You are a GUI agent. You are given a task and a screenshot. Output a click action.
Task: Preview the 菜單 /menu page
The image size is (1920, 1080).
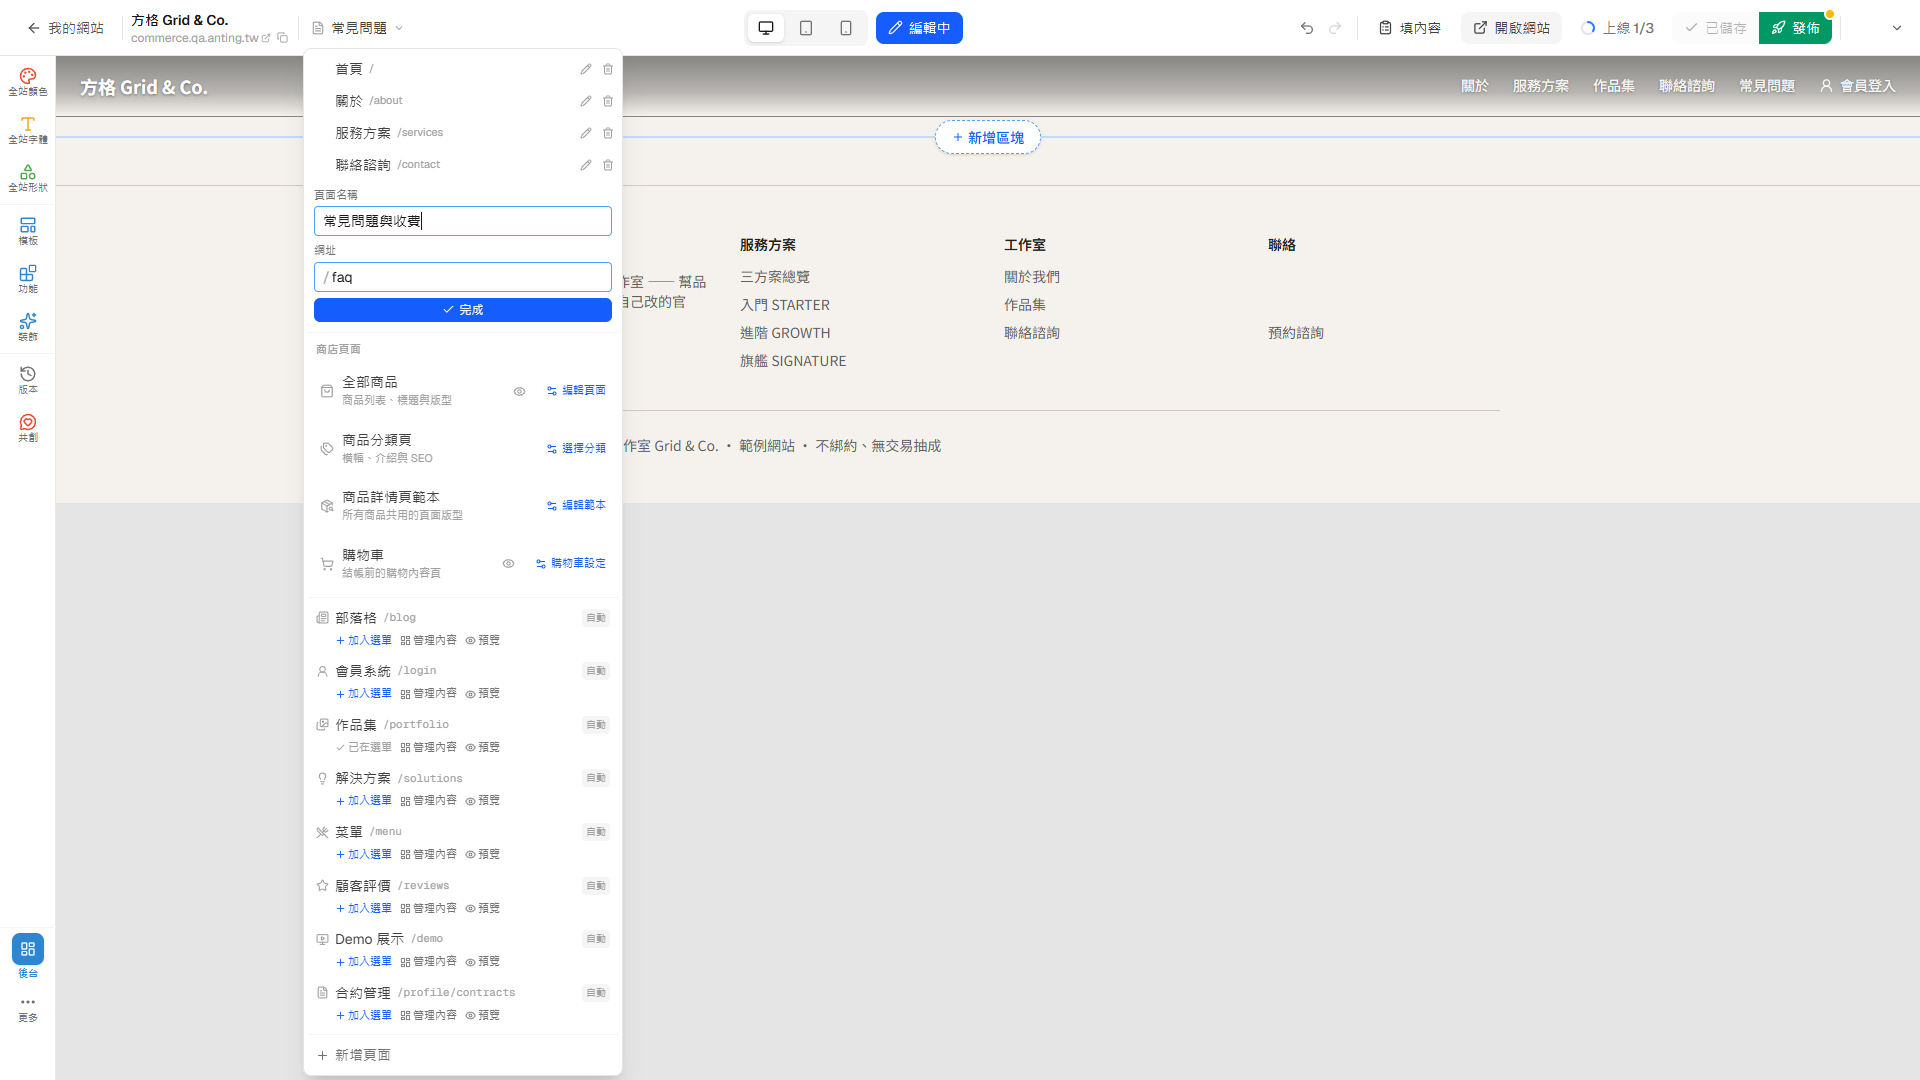coord(482,854)
